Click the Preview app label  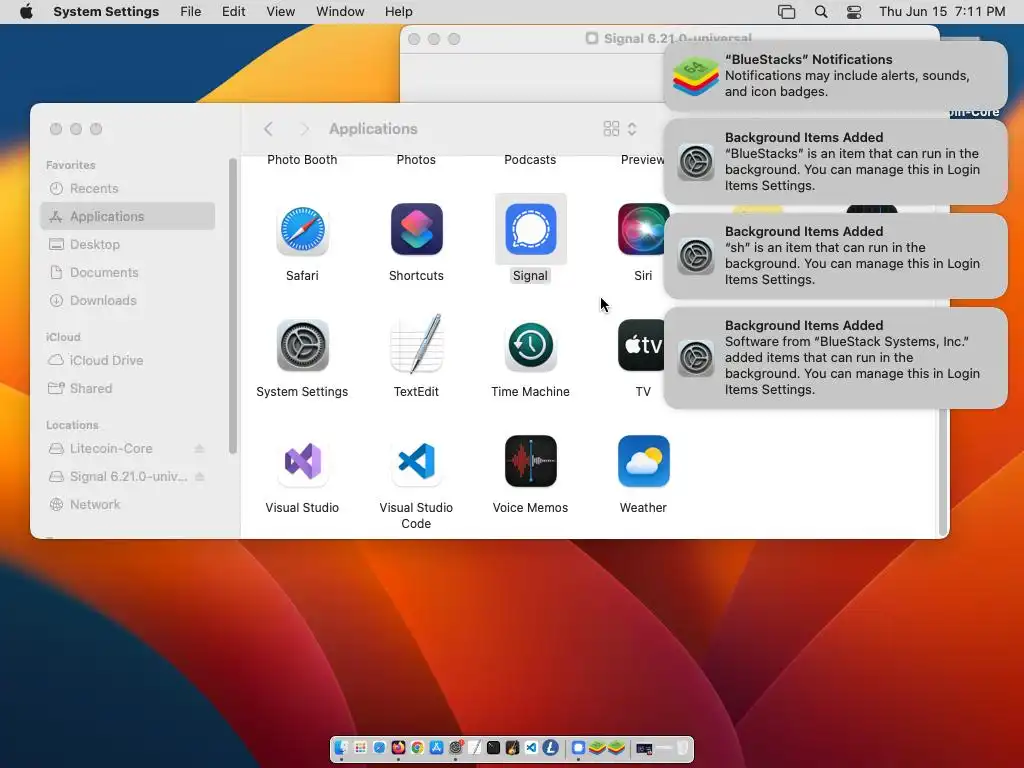point(643,160)
